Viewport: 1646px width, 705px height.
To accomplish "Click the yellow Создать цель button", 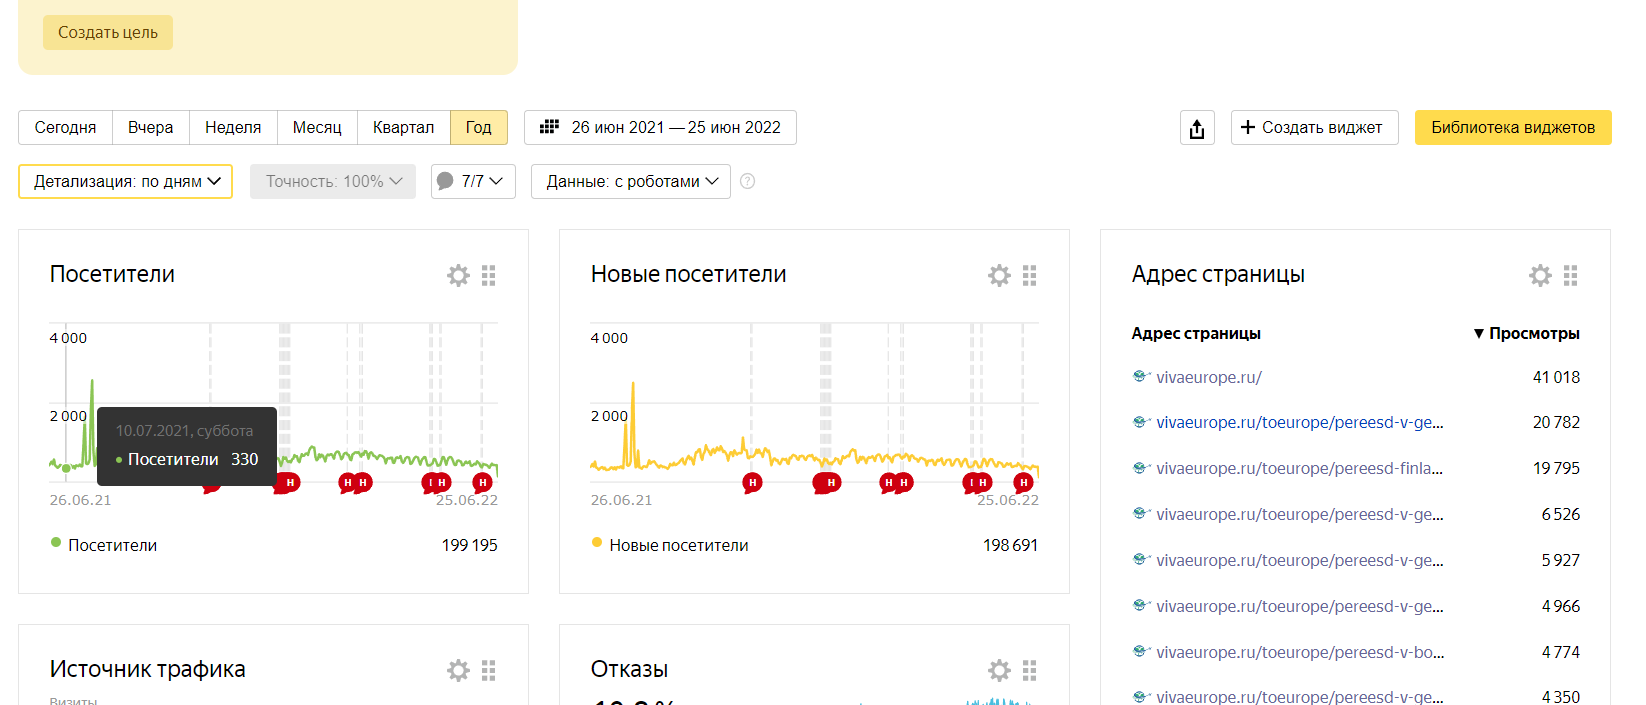I will pos(108,32).
